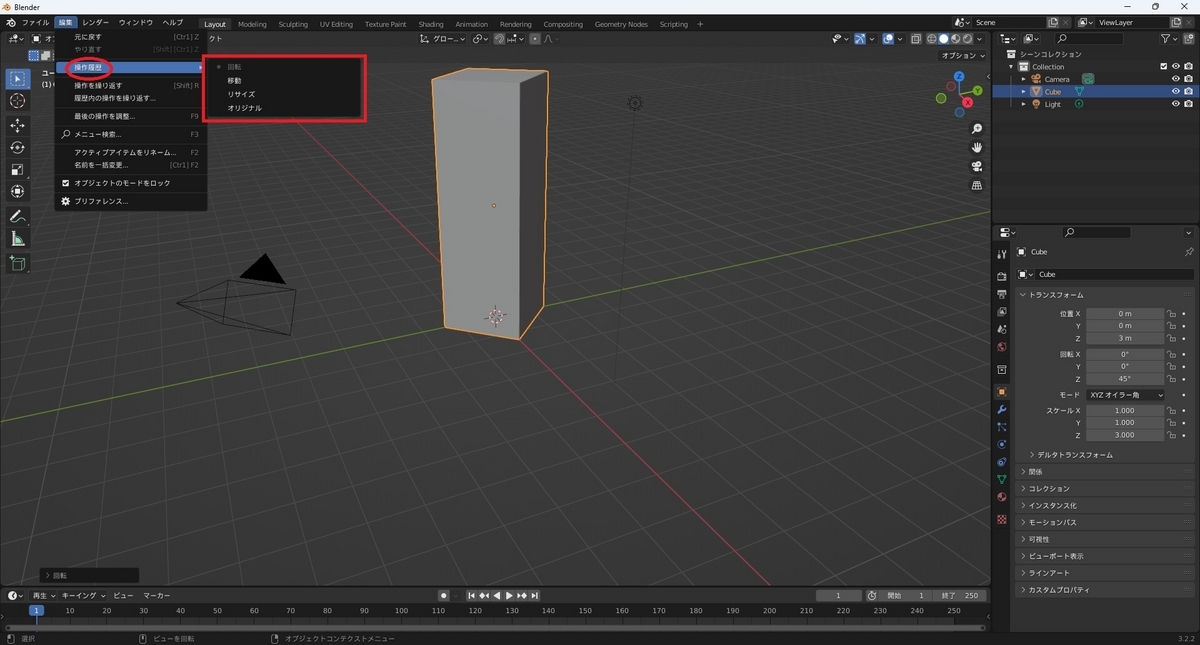Screen dimensions: 1200x645
Task: Choose 元に戻す from edit menu
Action: pyautogui.click(x=130, y=37)
